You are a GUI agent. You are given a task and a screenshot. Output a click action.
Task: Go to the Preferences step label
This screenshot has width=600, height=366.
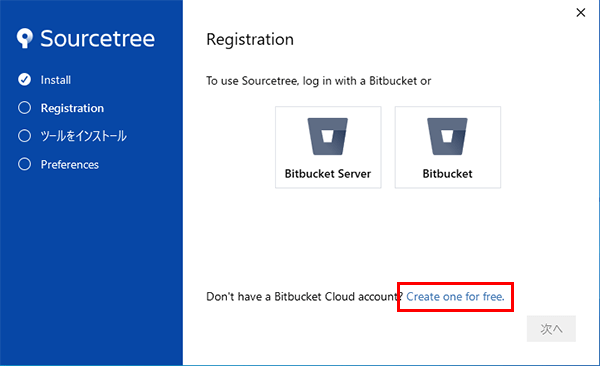point(70,165)
